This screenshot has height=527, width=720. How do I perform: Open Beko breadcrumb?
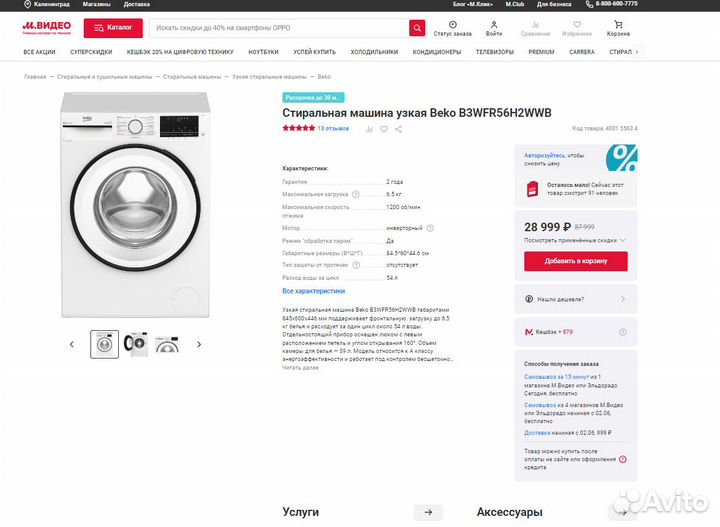324,77
